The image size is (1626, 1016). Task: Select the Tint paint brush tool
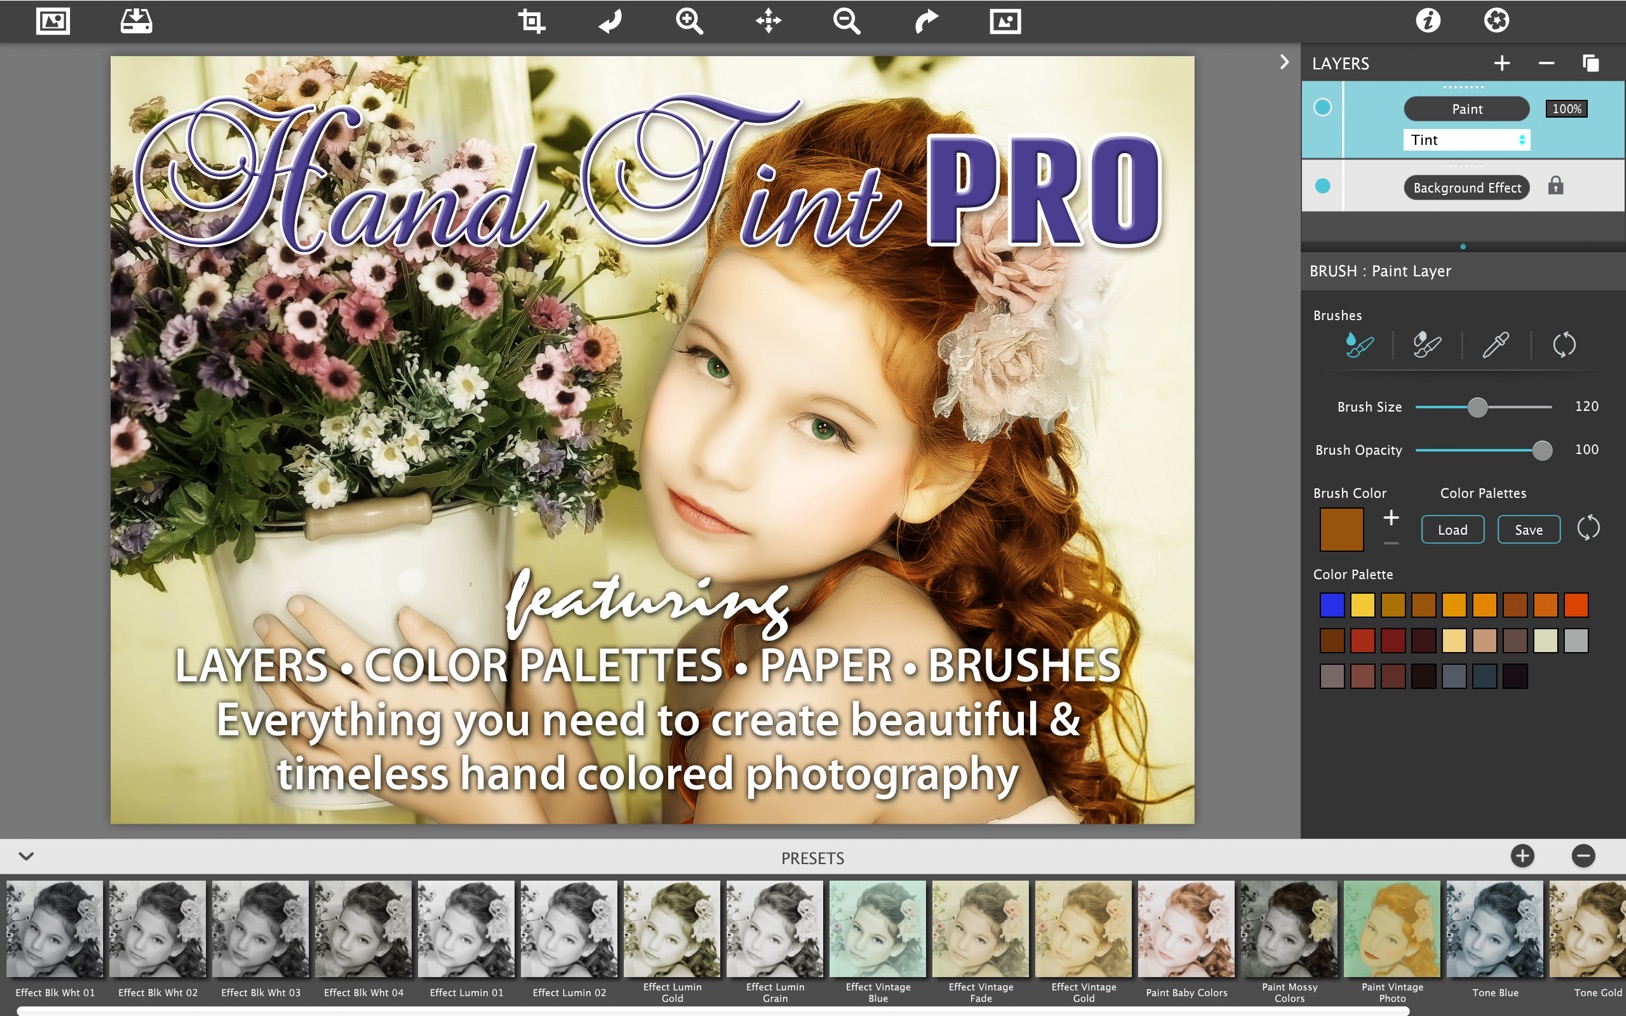pyautogui.click(x=1362, y=345)
